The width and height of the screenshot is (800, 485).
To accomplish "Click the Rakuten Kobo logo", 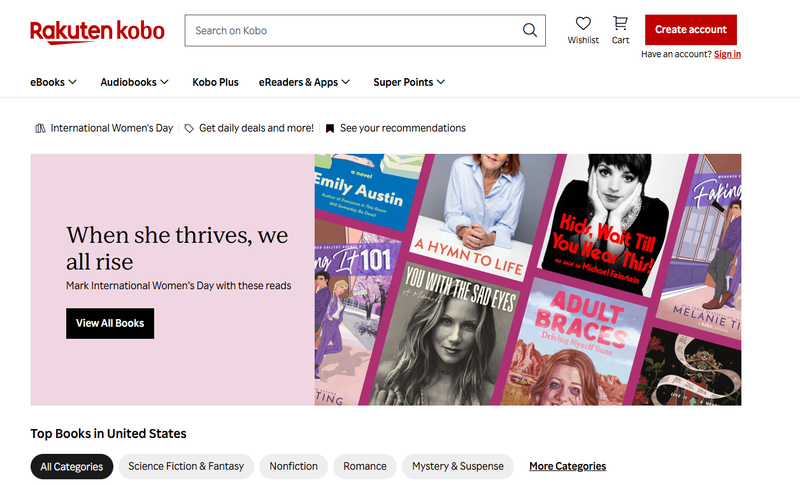I will click(x=97, y=32).
